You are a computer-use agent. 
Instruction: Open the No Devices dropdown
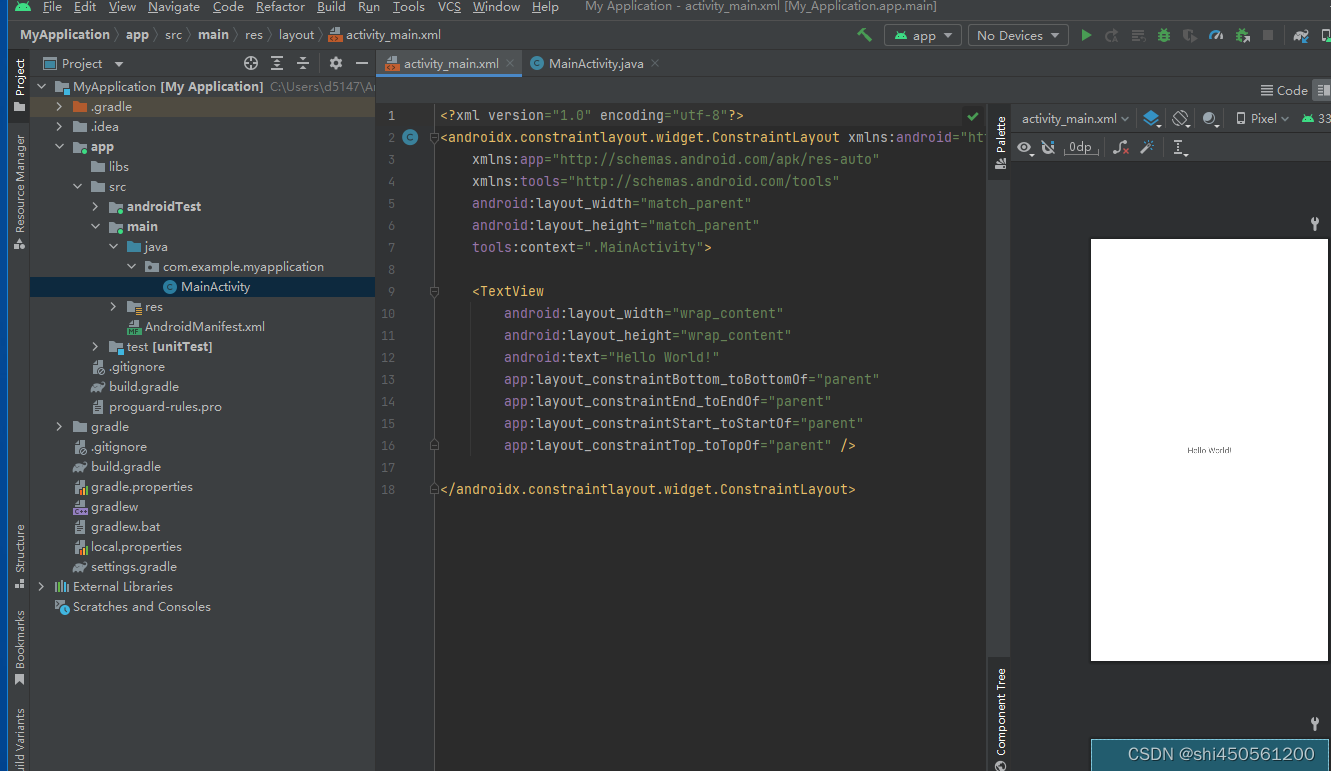point(1017,35)
